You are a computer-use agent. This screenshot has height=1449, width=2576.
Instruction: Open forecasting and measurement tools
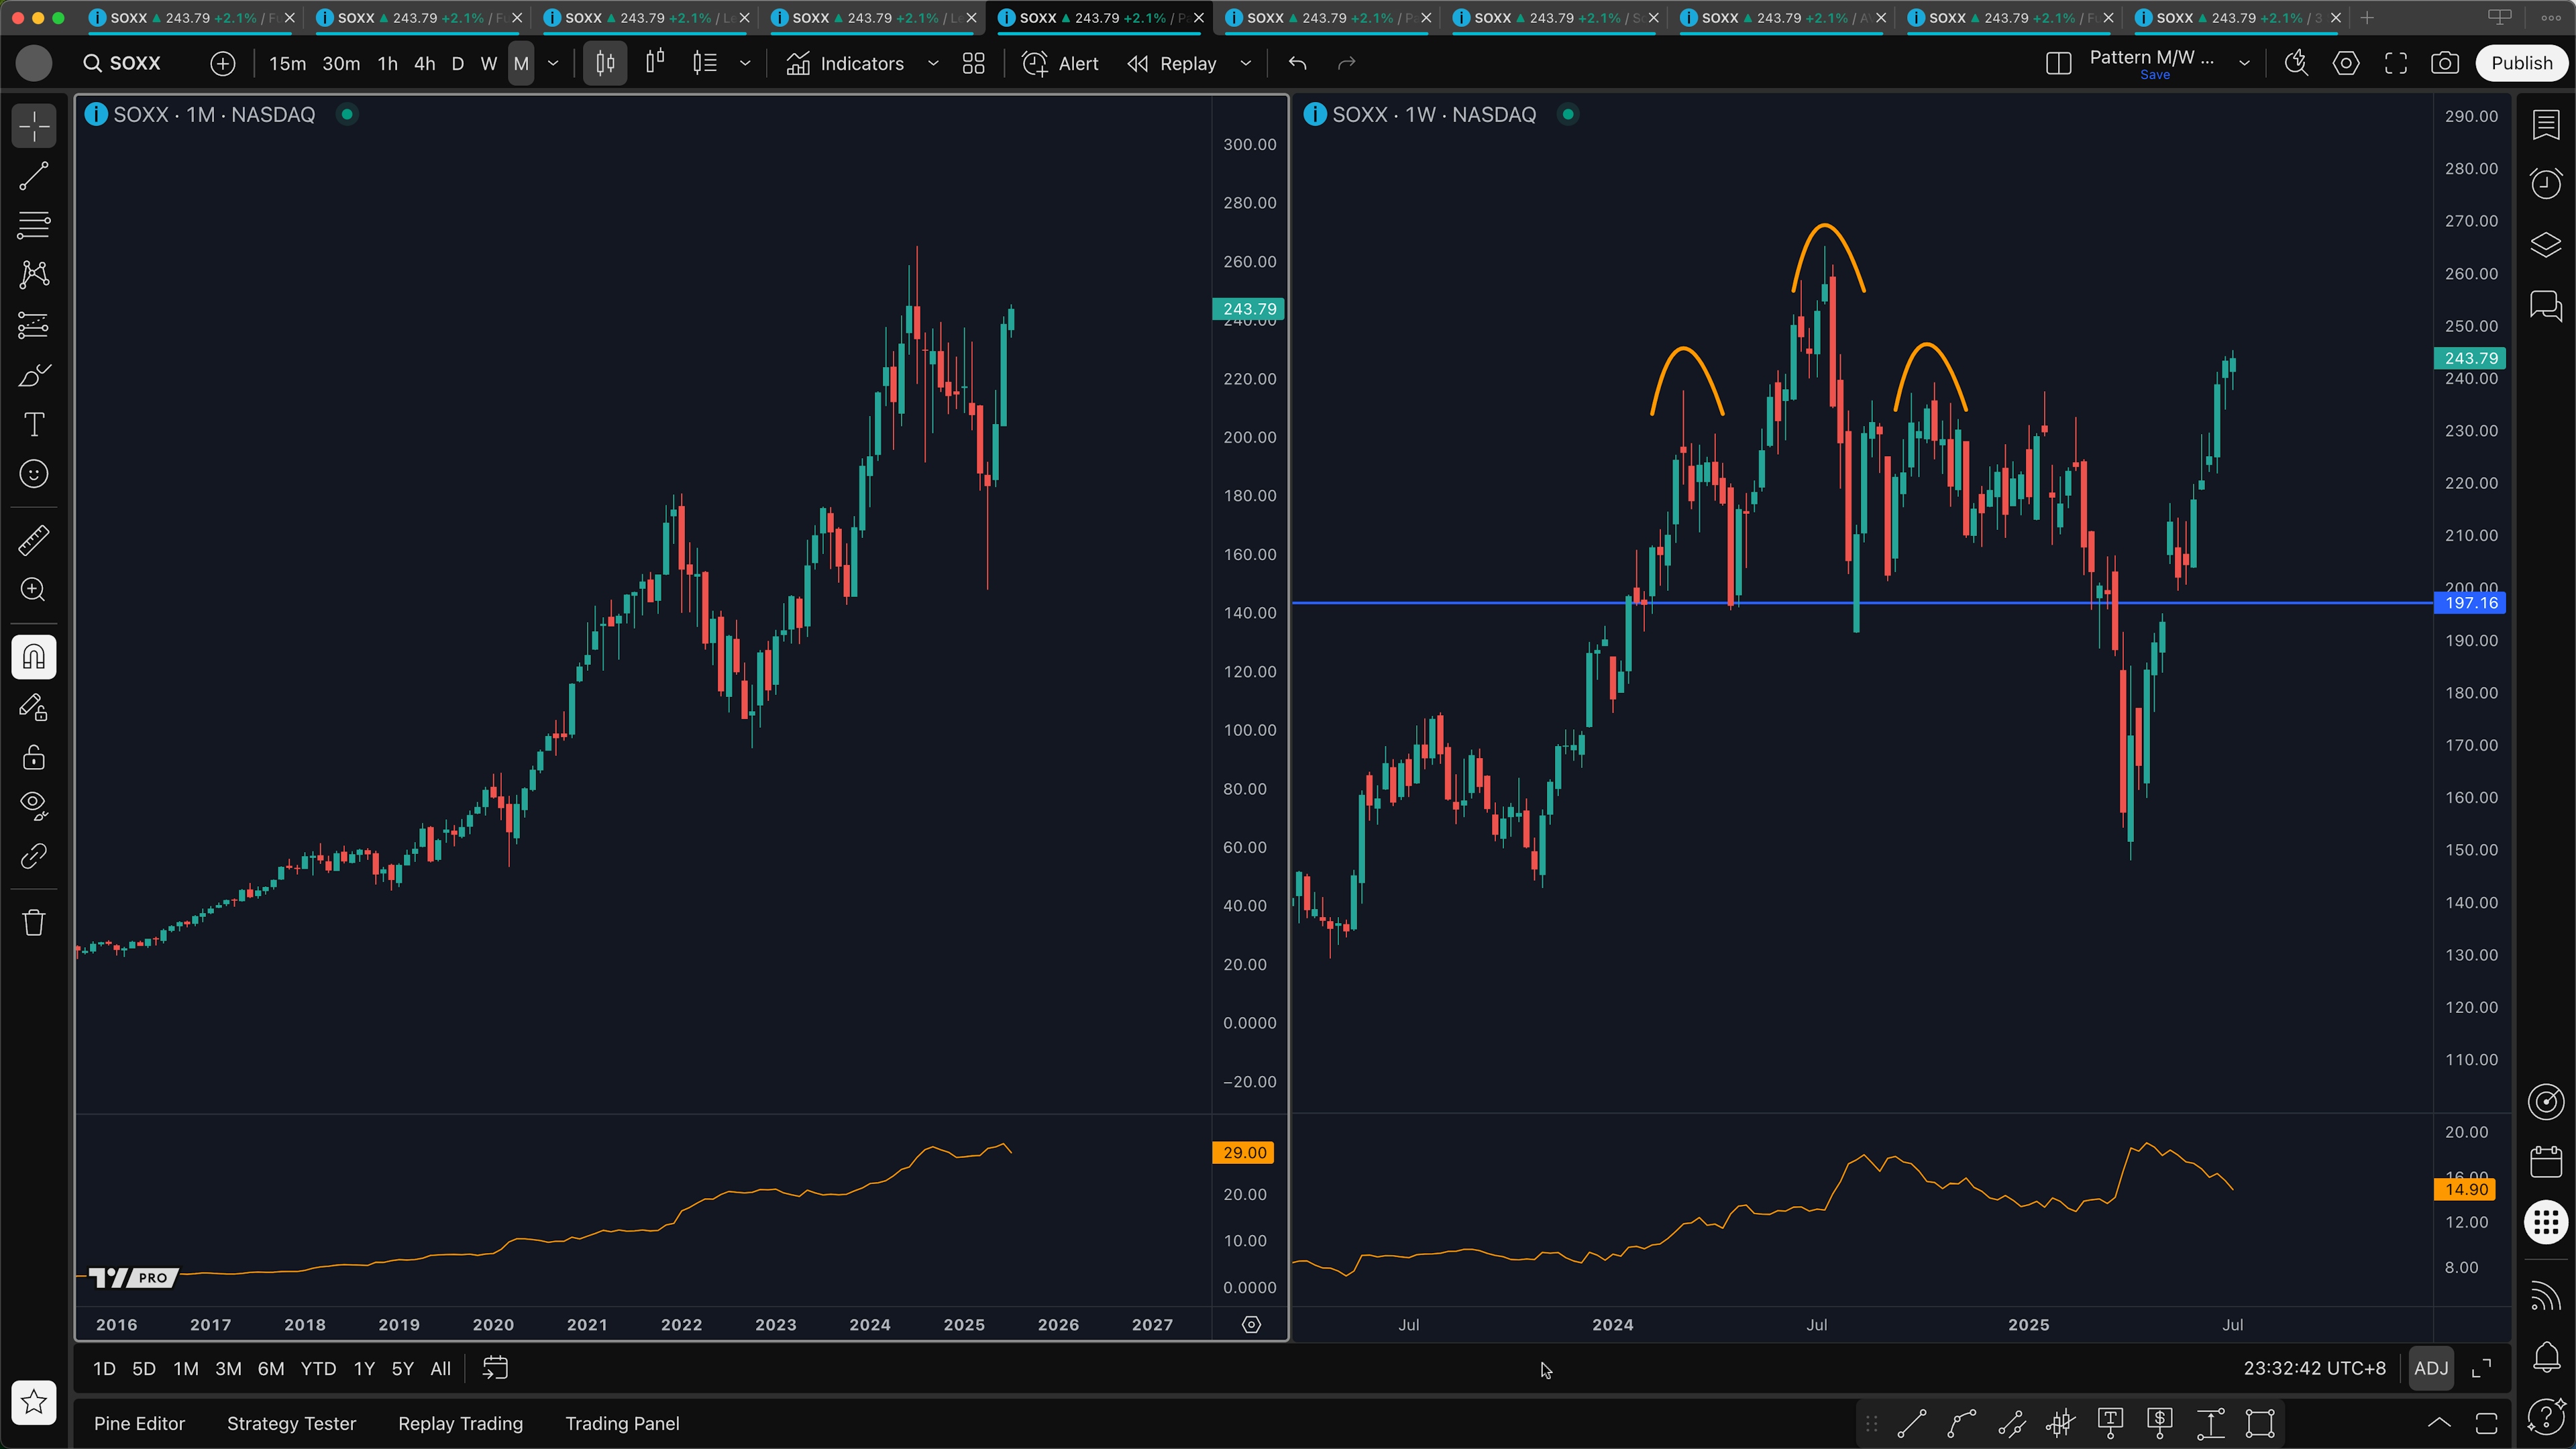[34, 325]
